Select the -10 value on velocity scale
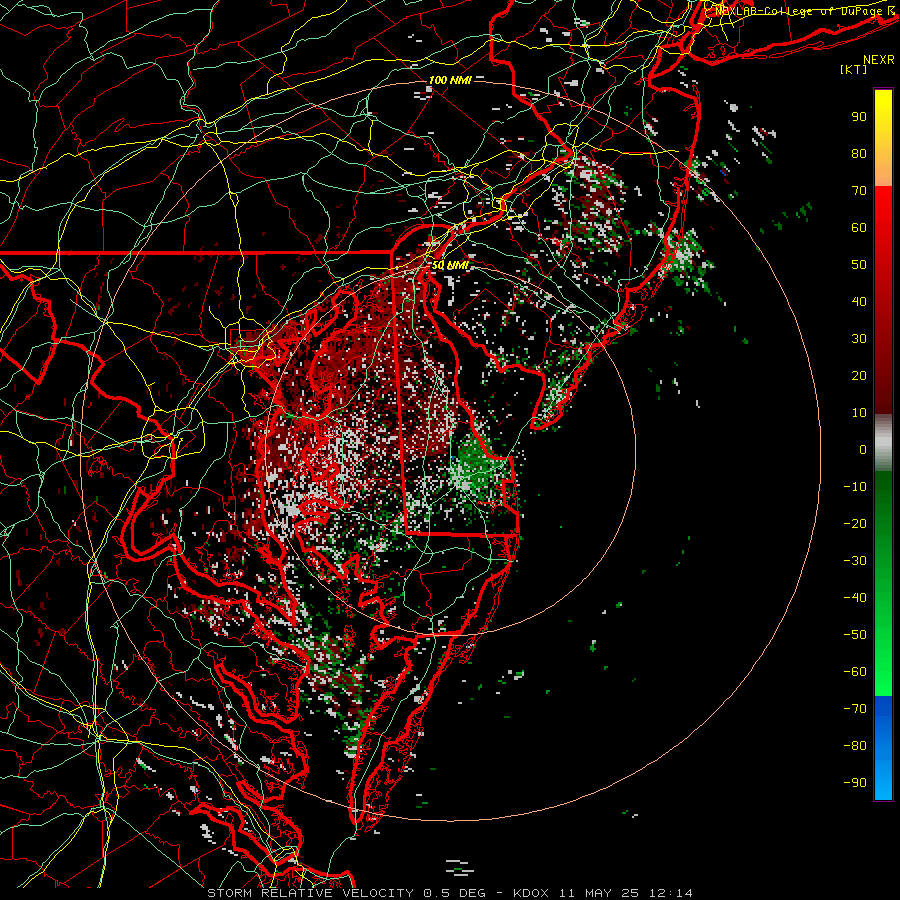Viewport: 900px width, 900px height. click(x=855, y=487)
